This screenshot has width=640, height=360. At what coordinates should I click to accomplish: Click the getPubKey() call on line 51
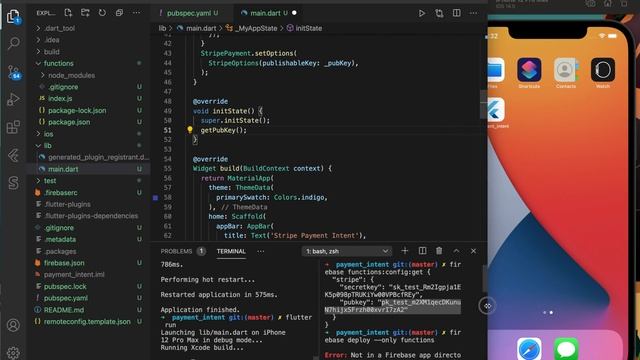coord(224,130)
